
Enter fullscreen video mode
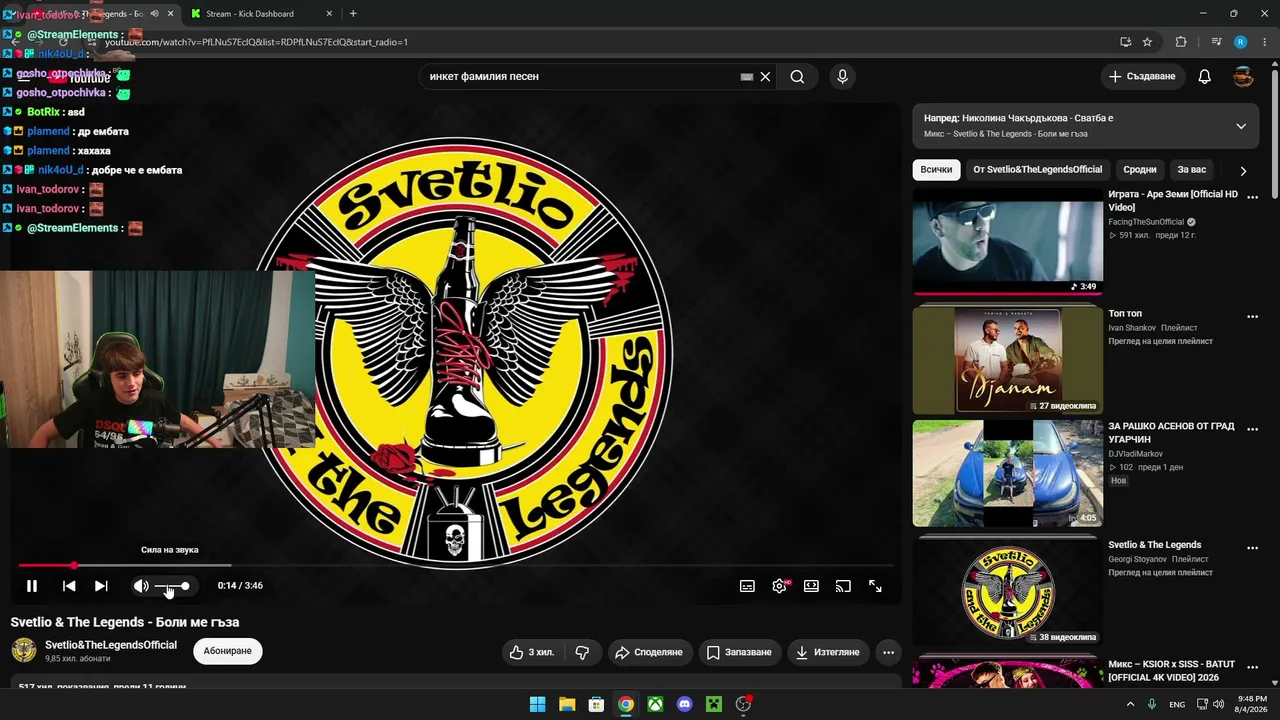pos(875,586)
